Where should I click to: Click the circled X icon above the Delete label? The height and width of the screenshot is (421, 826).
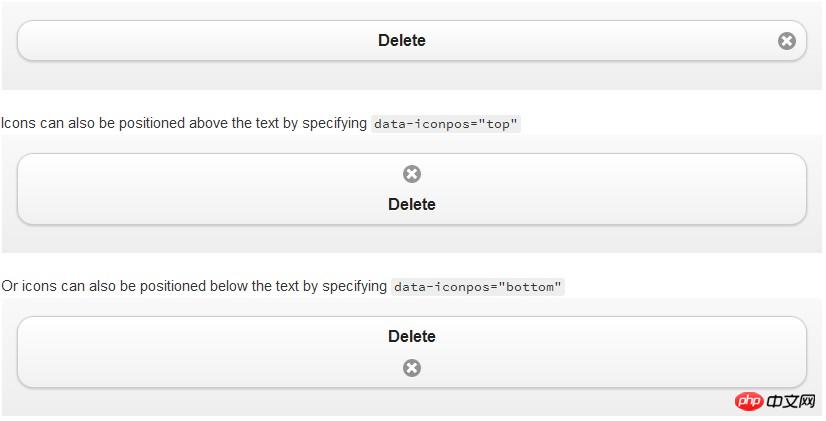[412, 174]
